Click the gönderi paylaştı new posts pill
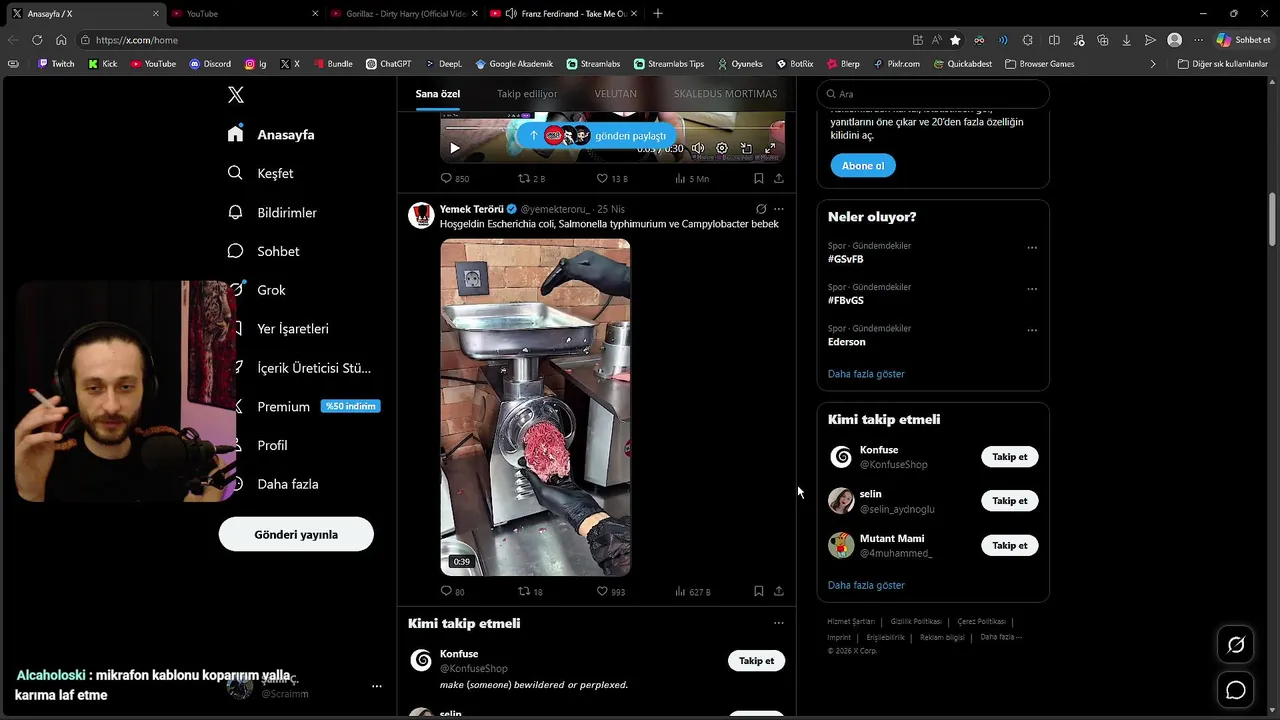This screenshot has height=720, width=1280. [x=597, y=135]
